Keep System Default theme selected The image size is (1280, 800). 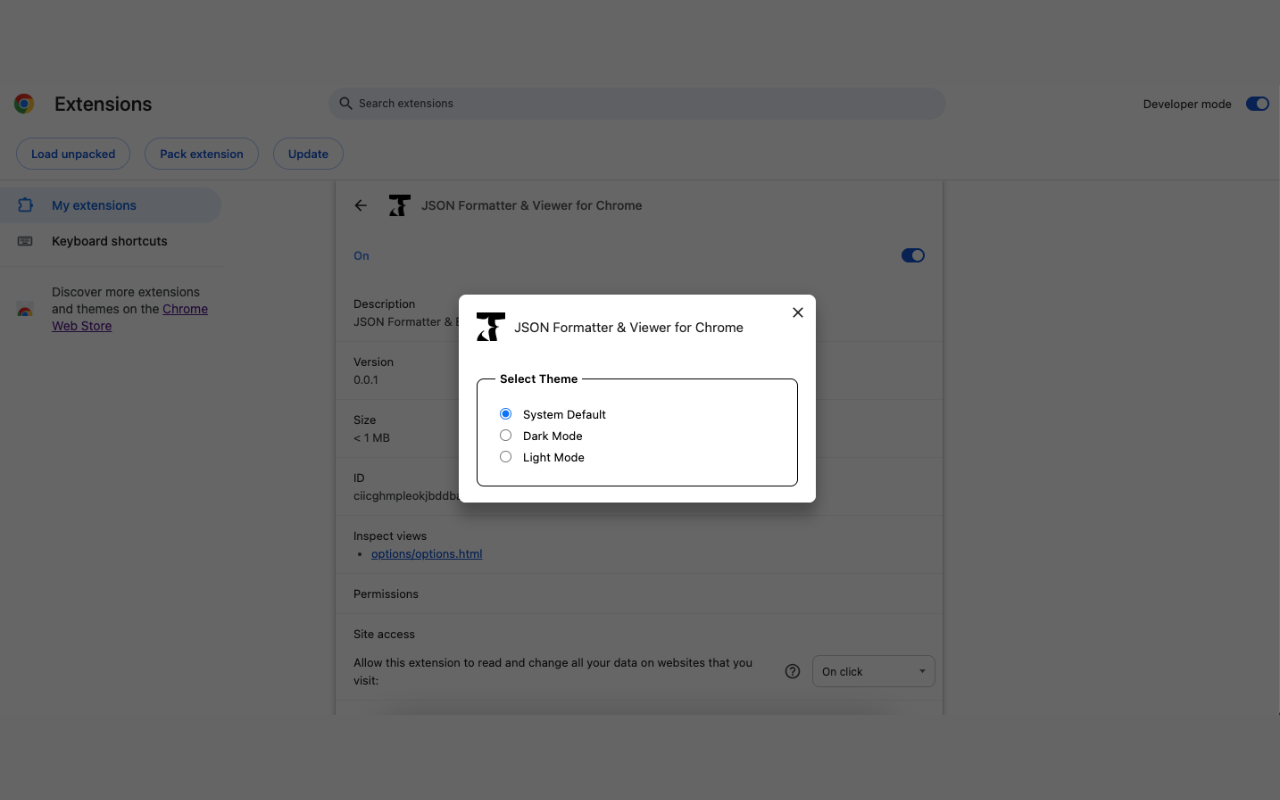pyautogui.click(x=506, y=413)
